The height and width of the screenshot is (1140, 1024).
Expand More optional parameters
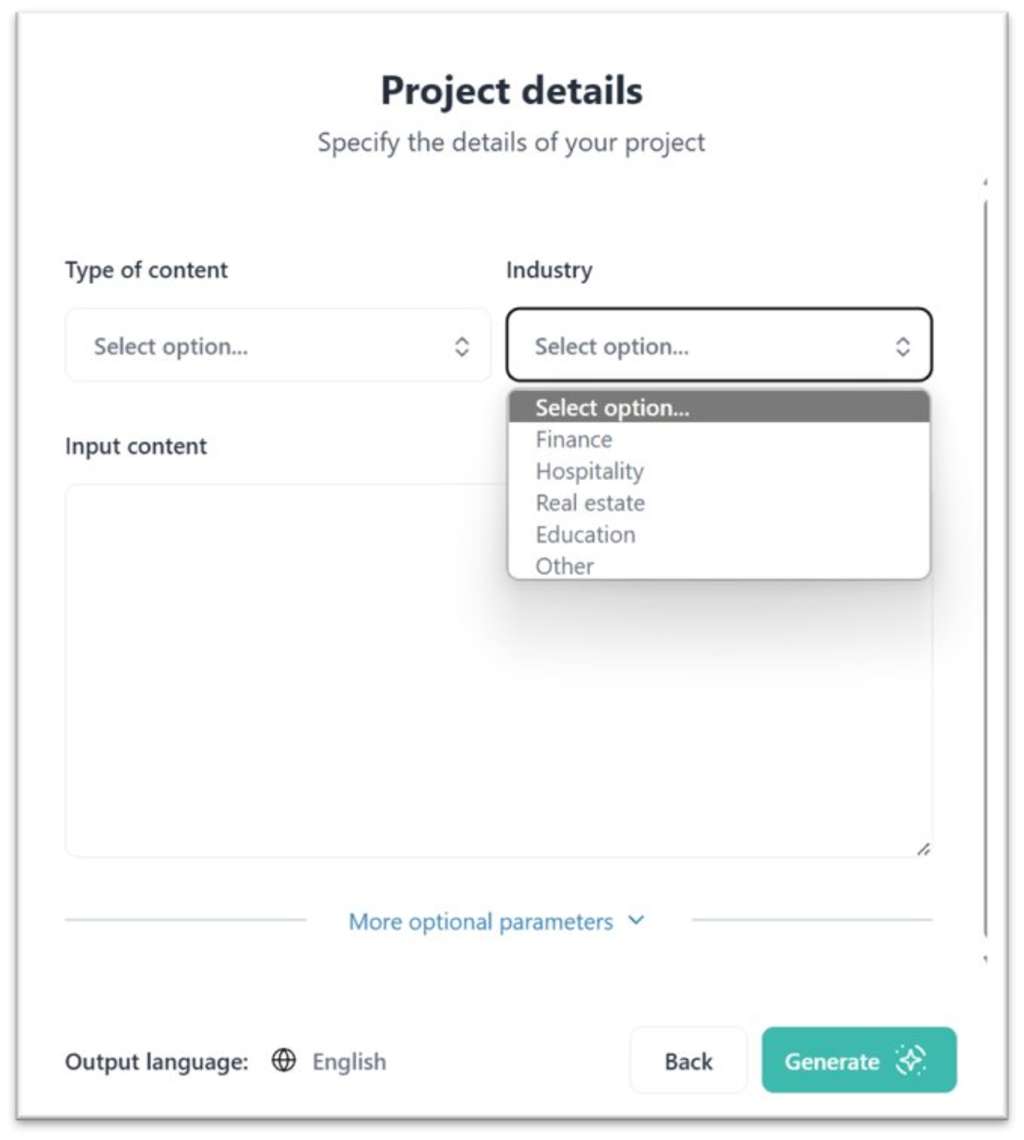[481, 922]
